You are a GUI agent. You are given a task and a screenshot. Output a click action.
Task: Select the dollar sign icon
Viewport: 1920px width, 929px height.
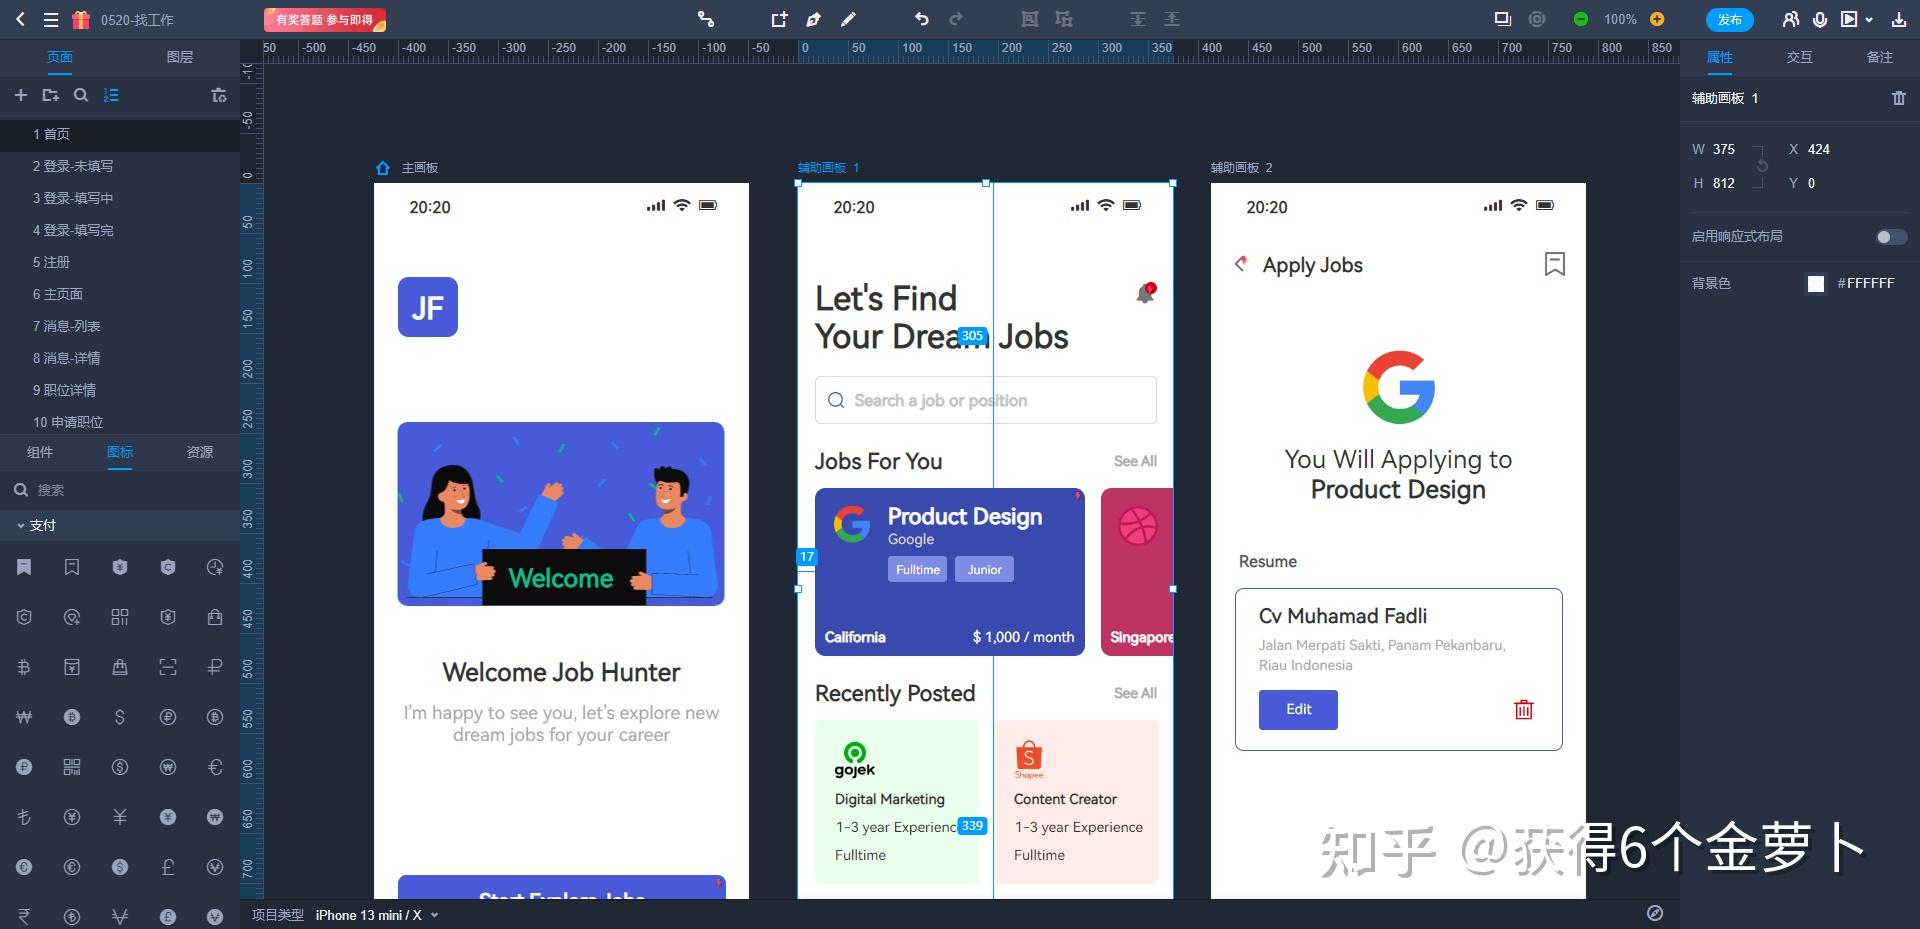(x=120, y=717)
